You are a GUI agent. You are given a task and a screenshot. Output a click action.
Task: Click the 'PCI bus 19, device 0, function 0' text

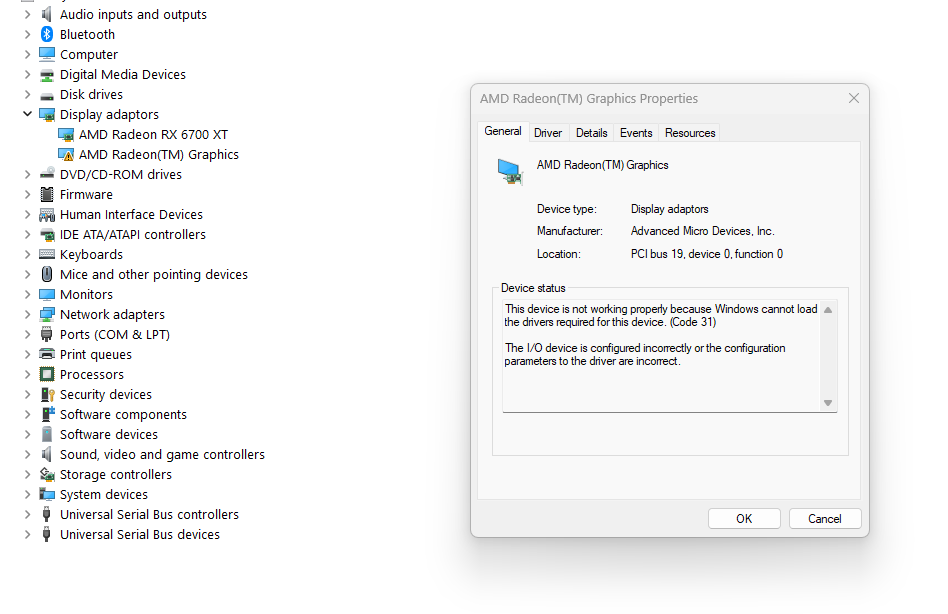pos(707,254)
